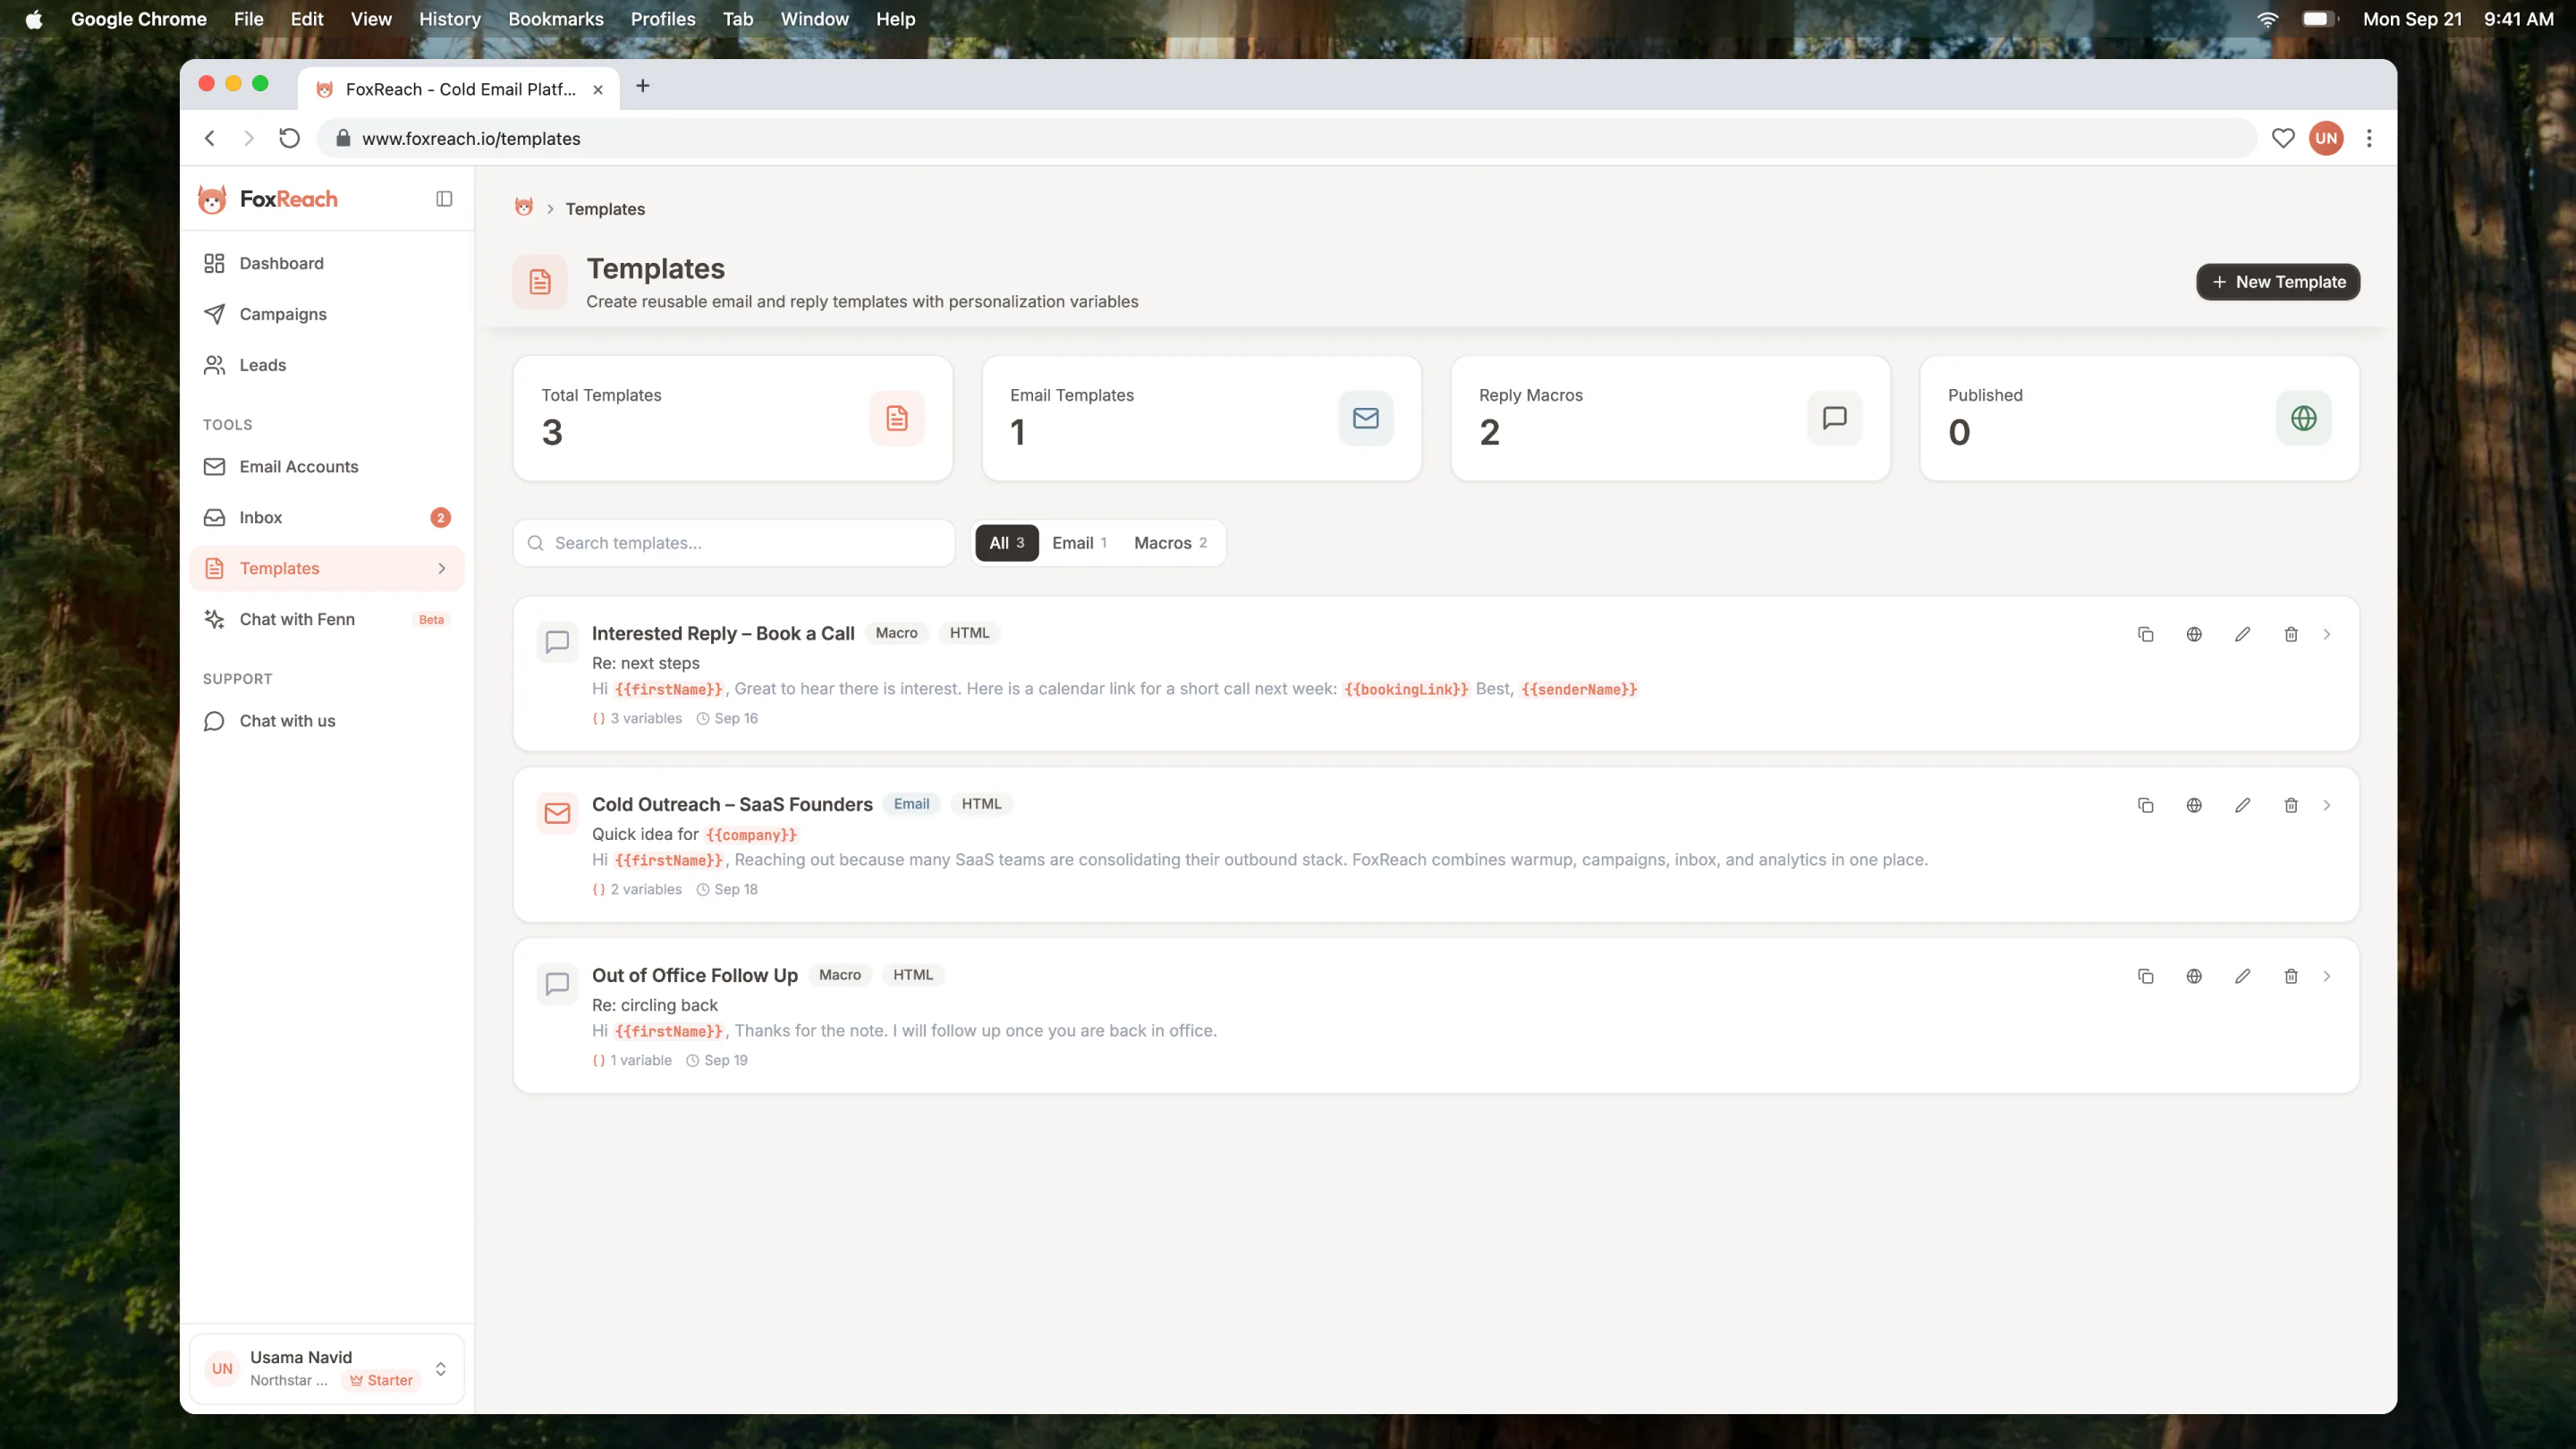
Task: Edit the Out of Office Follow Up template
Action: click(x=2243, y=977)
